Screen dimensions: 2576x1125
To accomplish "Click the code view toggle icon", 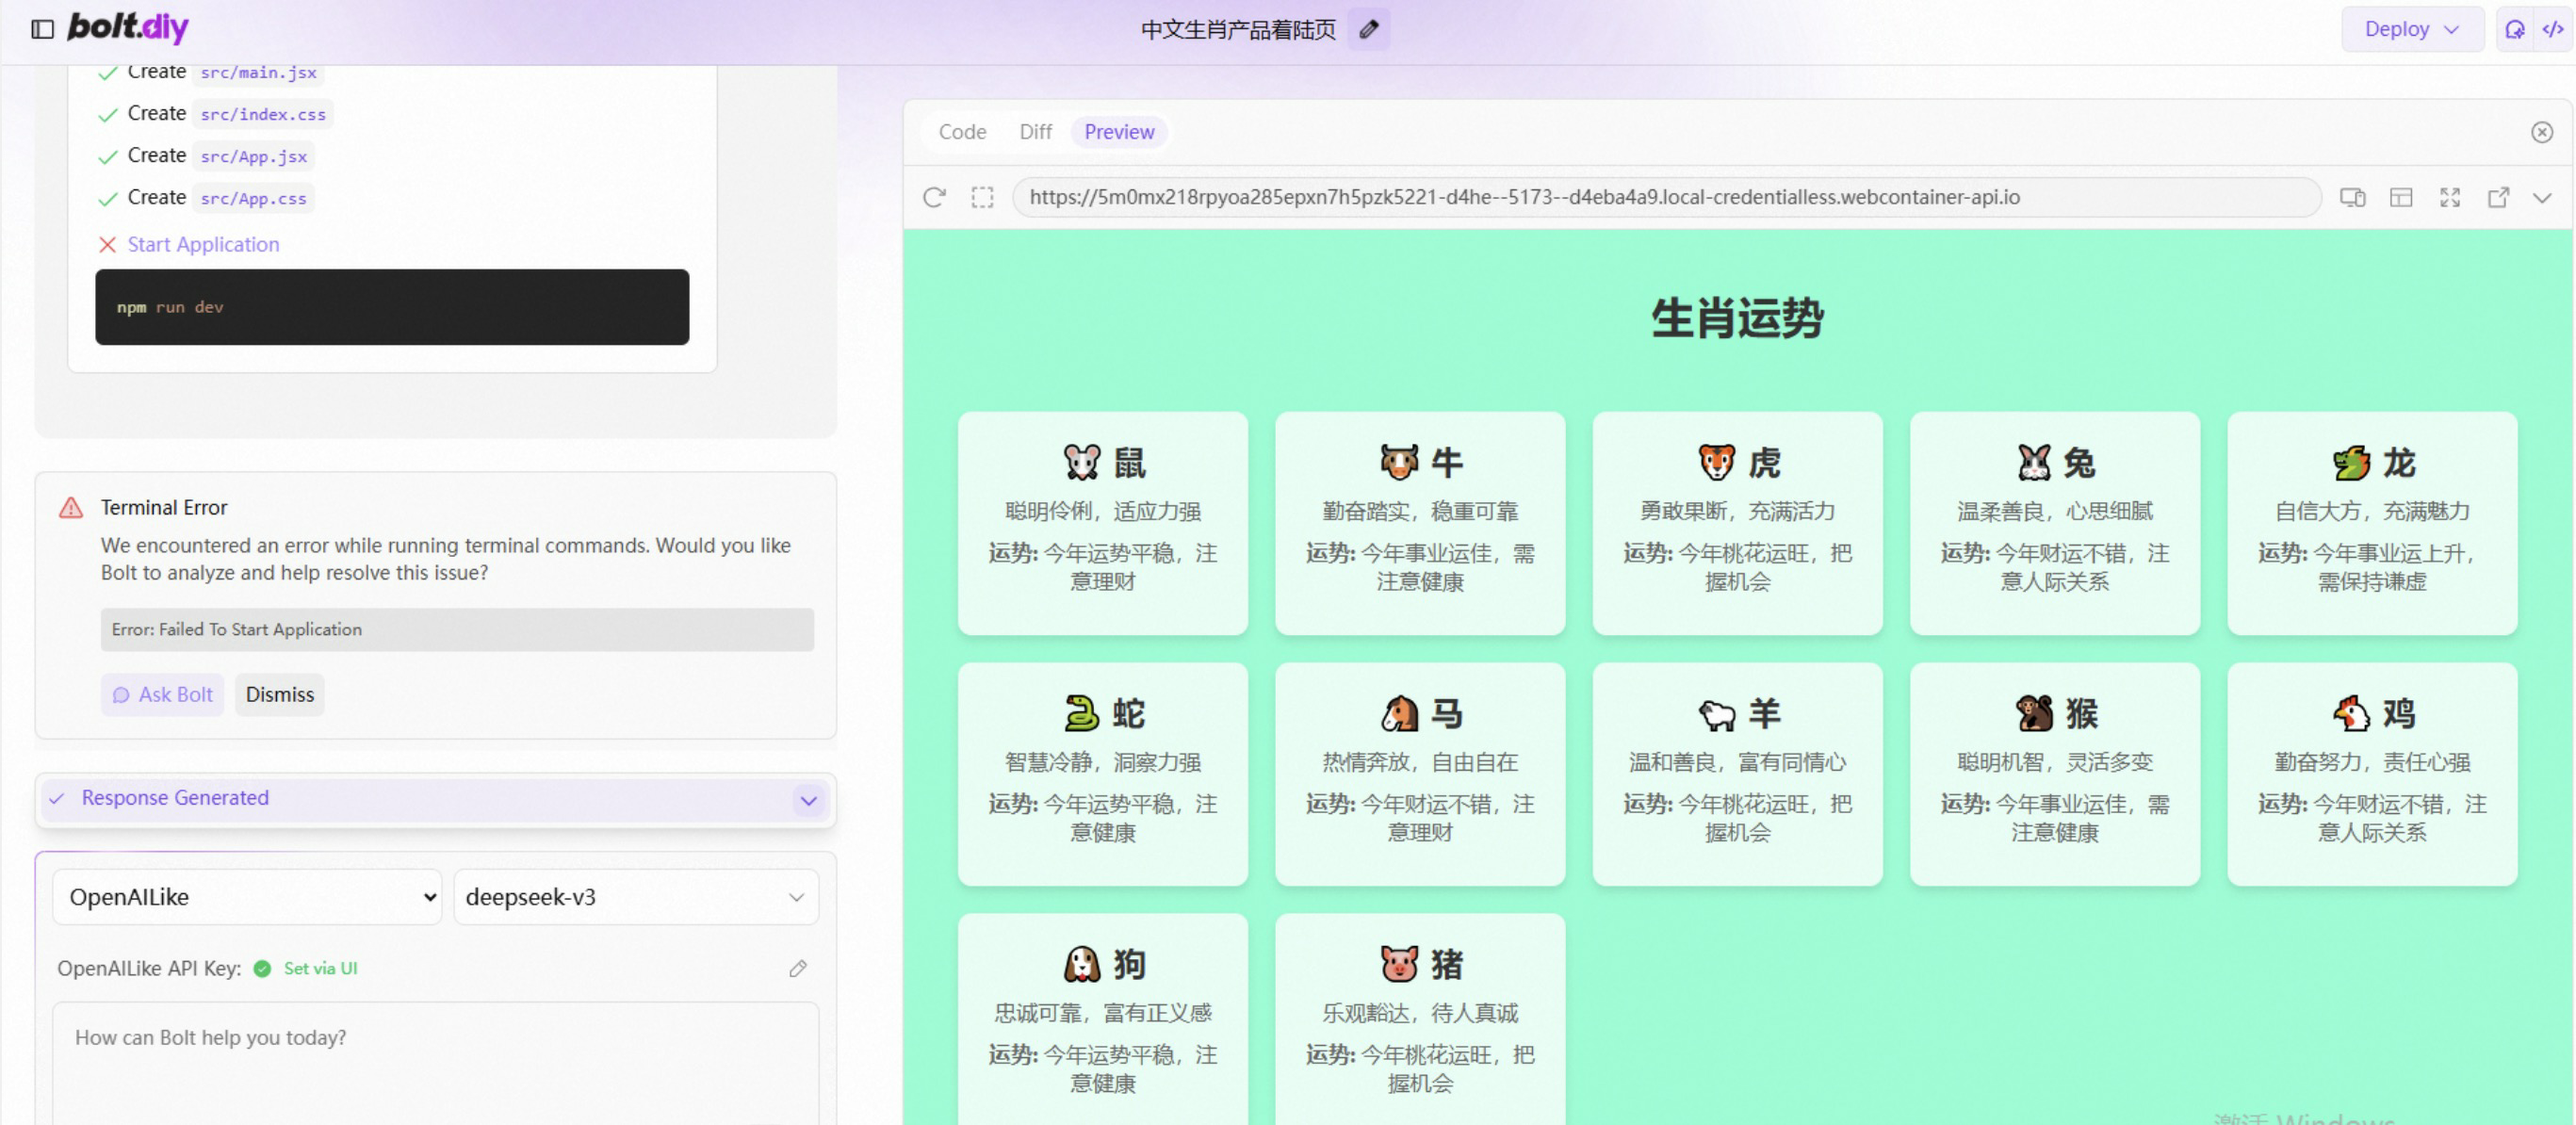I will click(2553, 29).
